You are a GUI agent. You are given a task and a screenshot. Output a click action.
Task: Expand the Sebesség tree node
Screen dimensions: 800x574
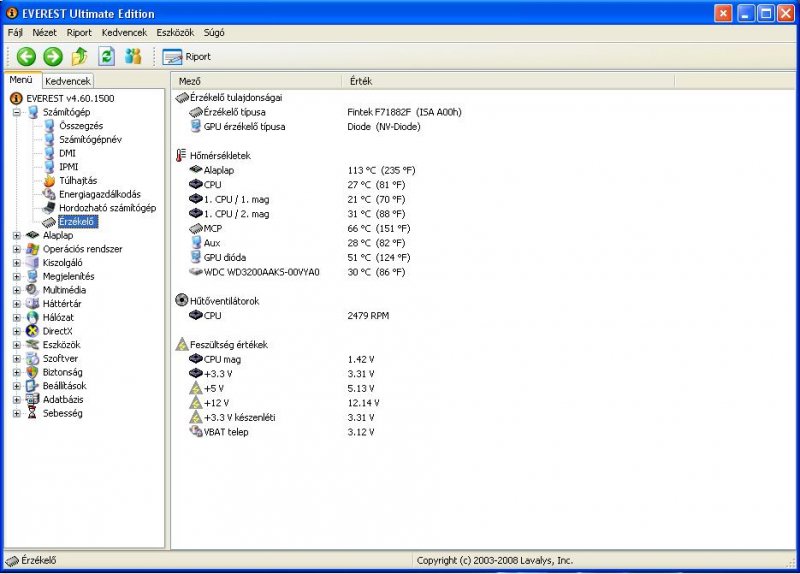click(x=17, y=414)
